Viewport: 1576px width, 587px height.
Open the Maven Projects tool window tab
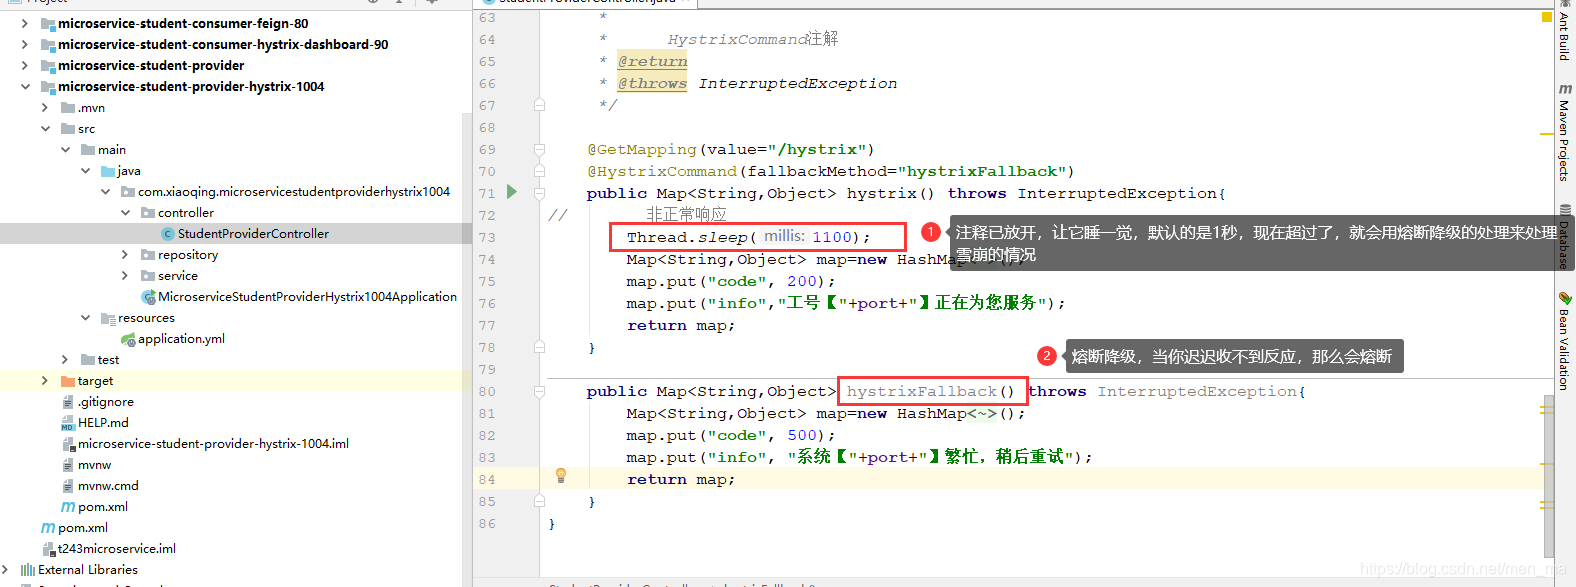click(1564, 132)
